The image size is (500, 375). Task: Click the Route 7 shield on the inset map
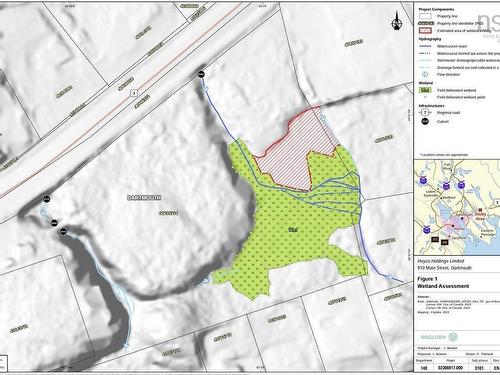(497, 203)
